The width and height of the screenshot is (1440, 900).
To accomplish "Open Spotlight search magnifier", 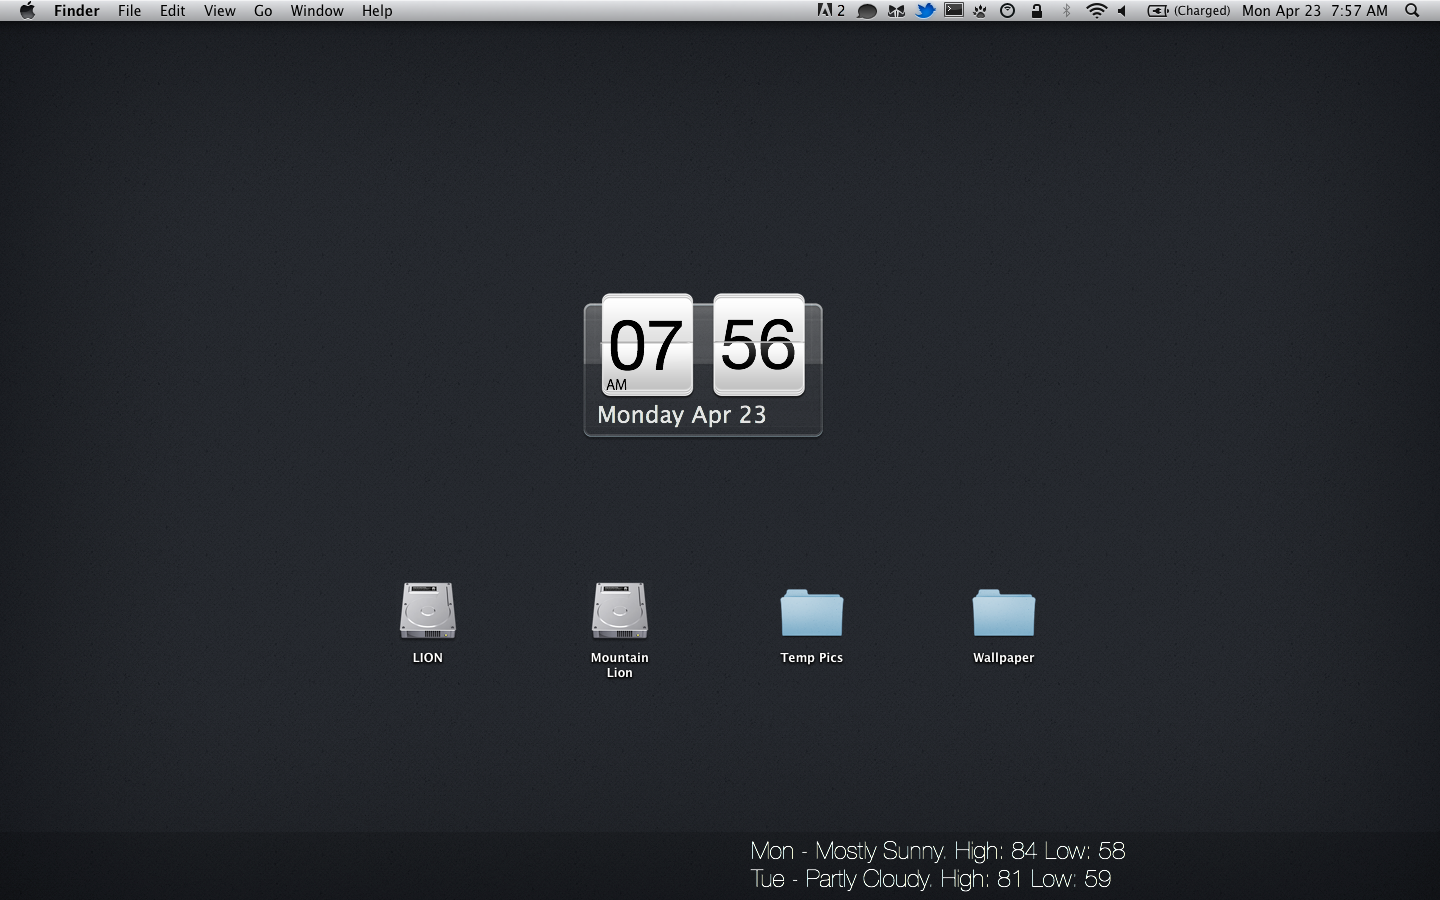I will [1412, 11].
